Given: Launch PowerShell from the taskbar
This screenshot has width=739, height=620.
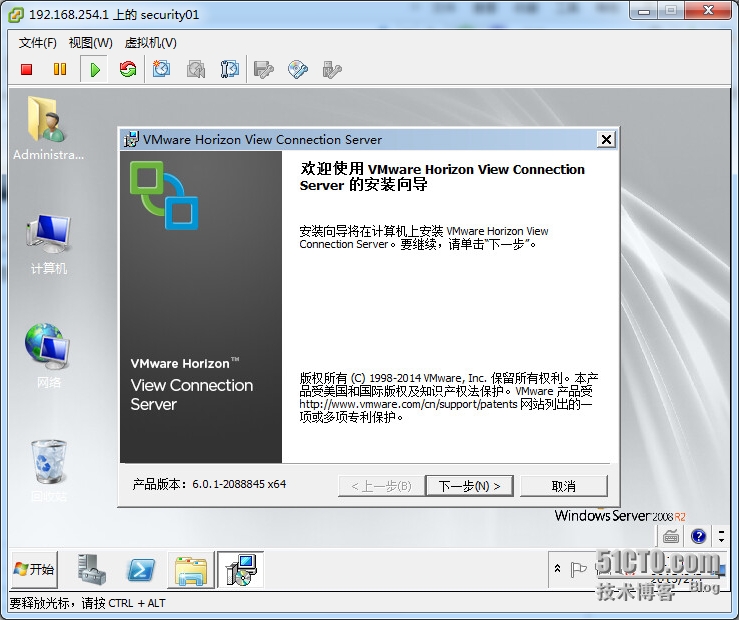Looking at the screenshot, I should click(x=141, y=570).
